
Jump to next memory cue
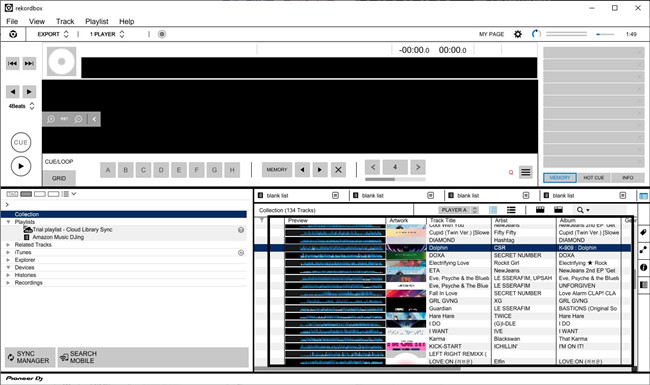(x=320, y=169)
